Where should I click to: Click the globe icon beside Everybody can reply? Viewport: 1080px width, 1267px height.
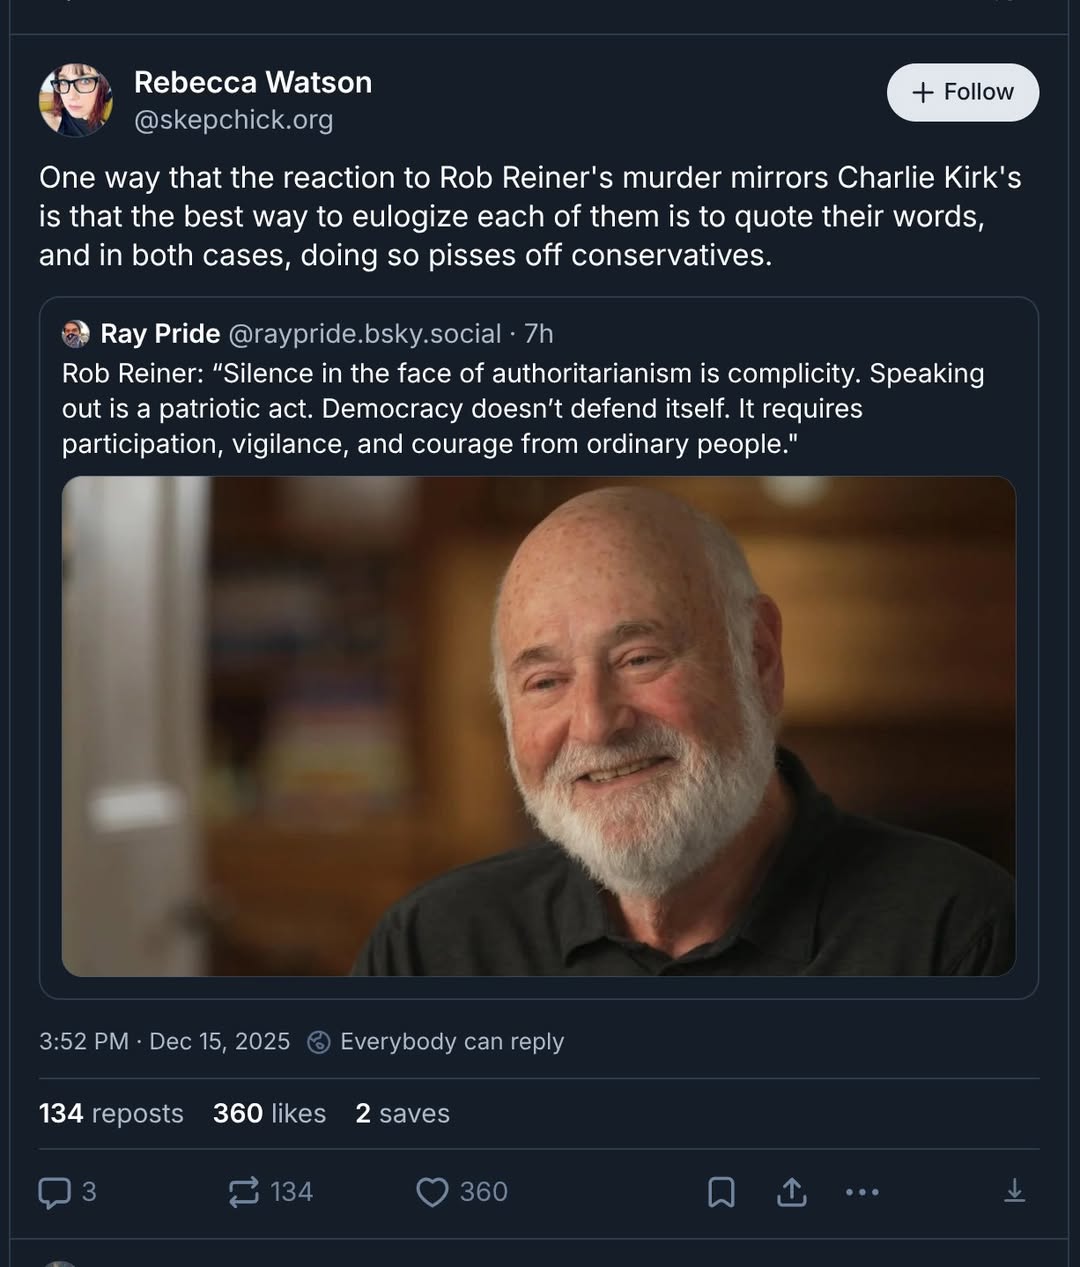(317, 1042)
